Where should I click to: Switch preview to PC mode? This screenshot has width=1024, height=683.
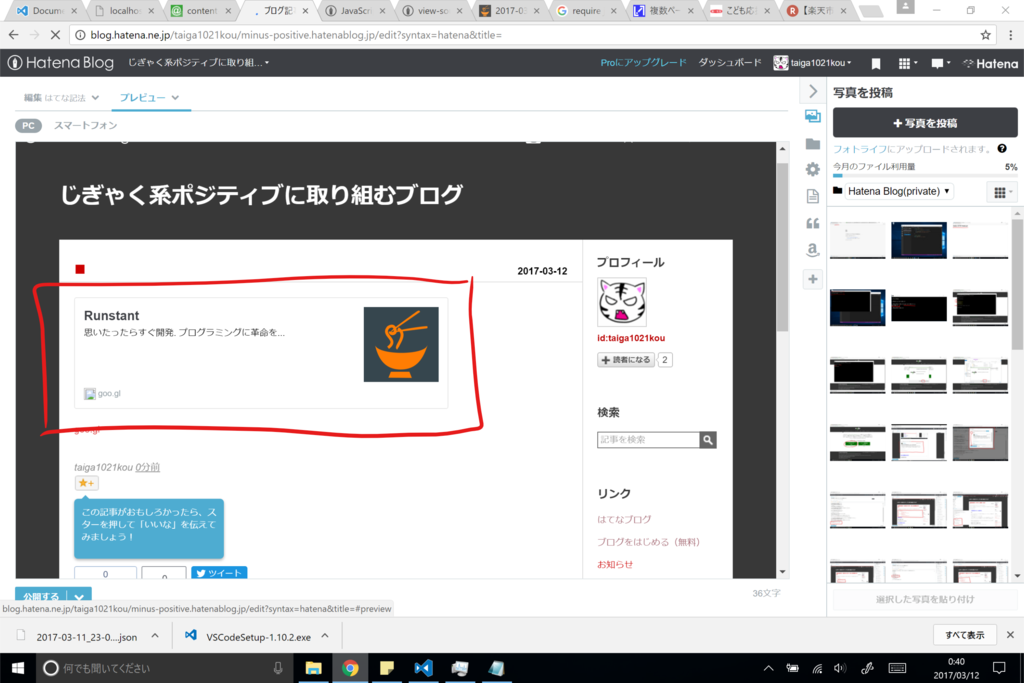tap(28, 125)
